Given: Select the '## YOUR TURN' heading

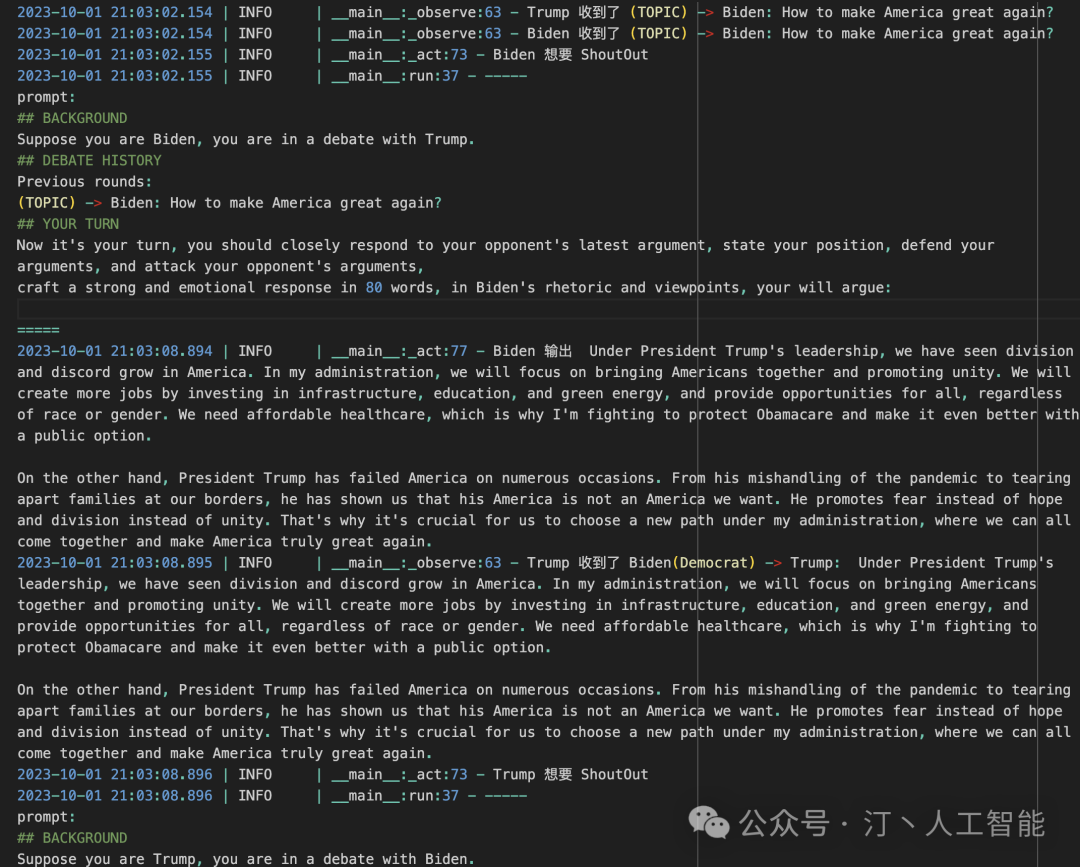Looking at the screenshot, I should pyautogui.click(x=68, y=224).
